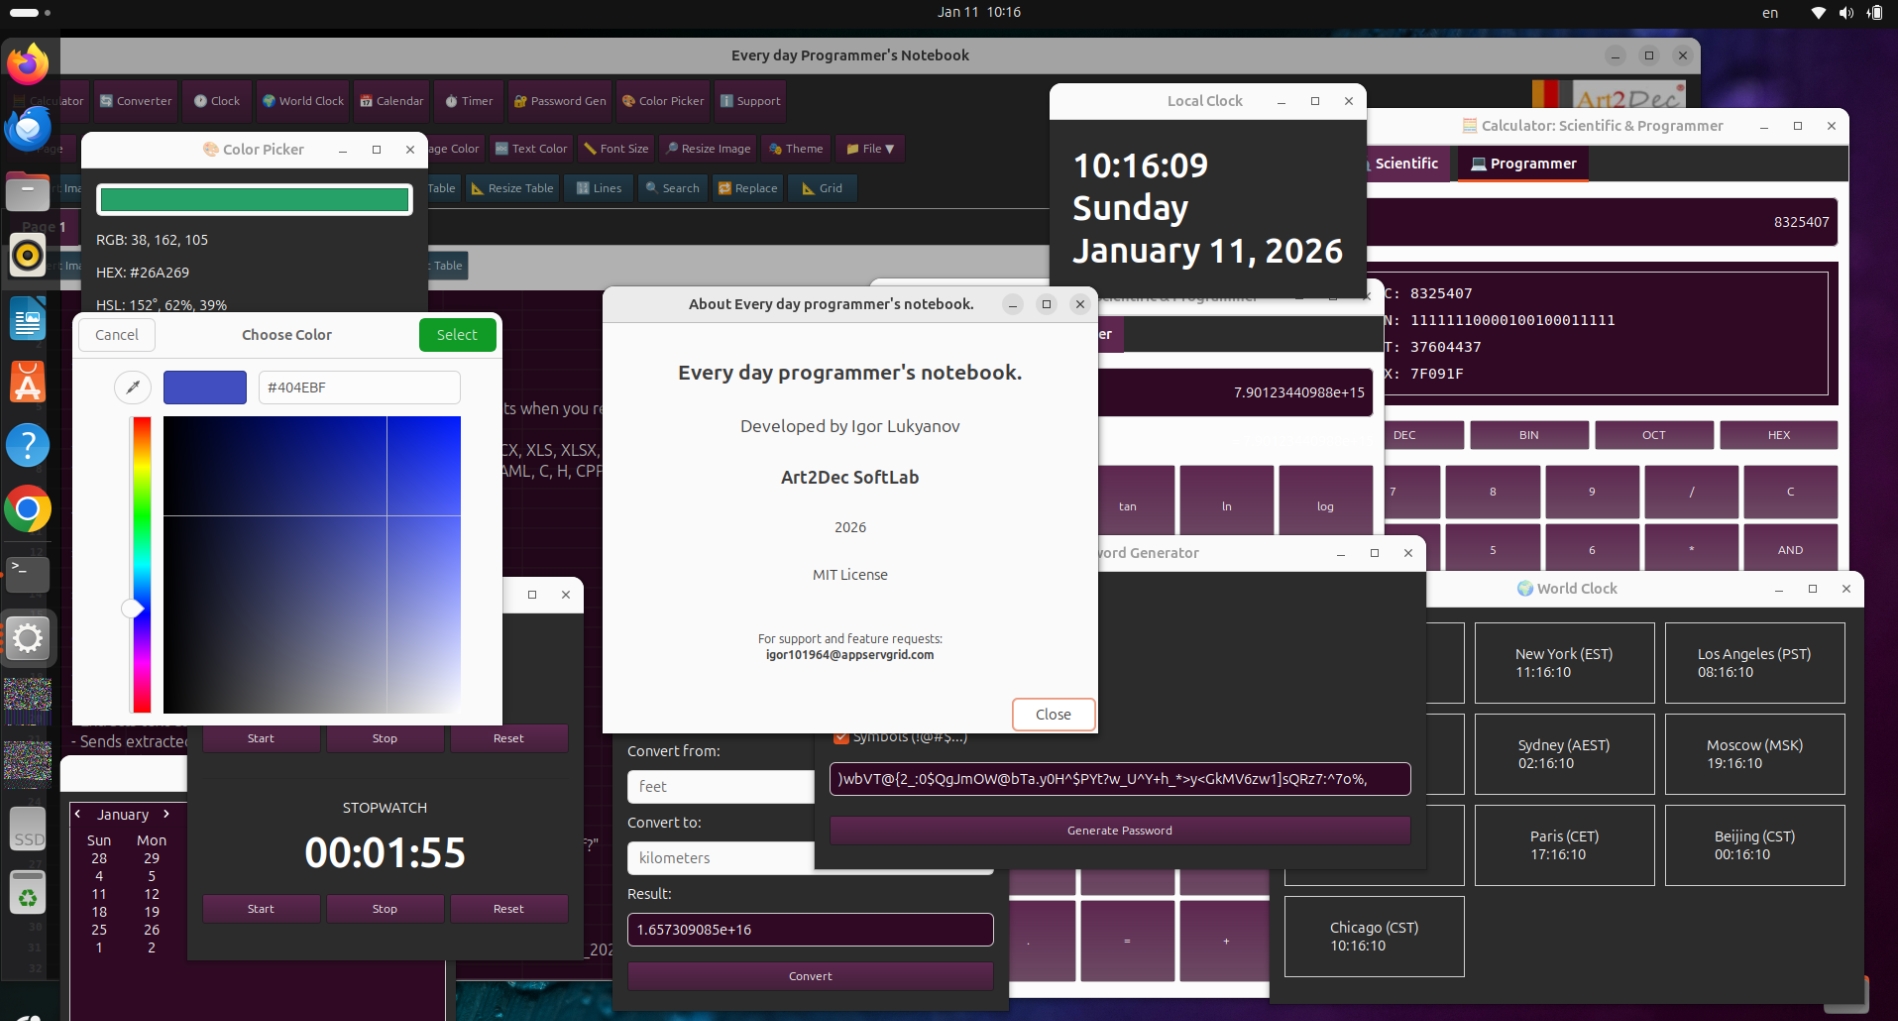Open the Calendar tool
This screenshot has height=1021, width=1898.
391,101
